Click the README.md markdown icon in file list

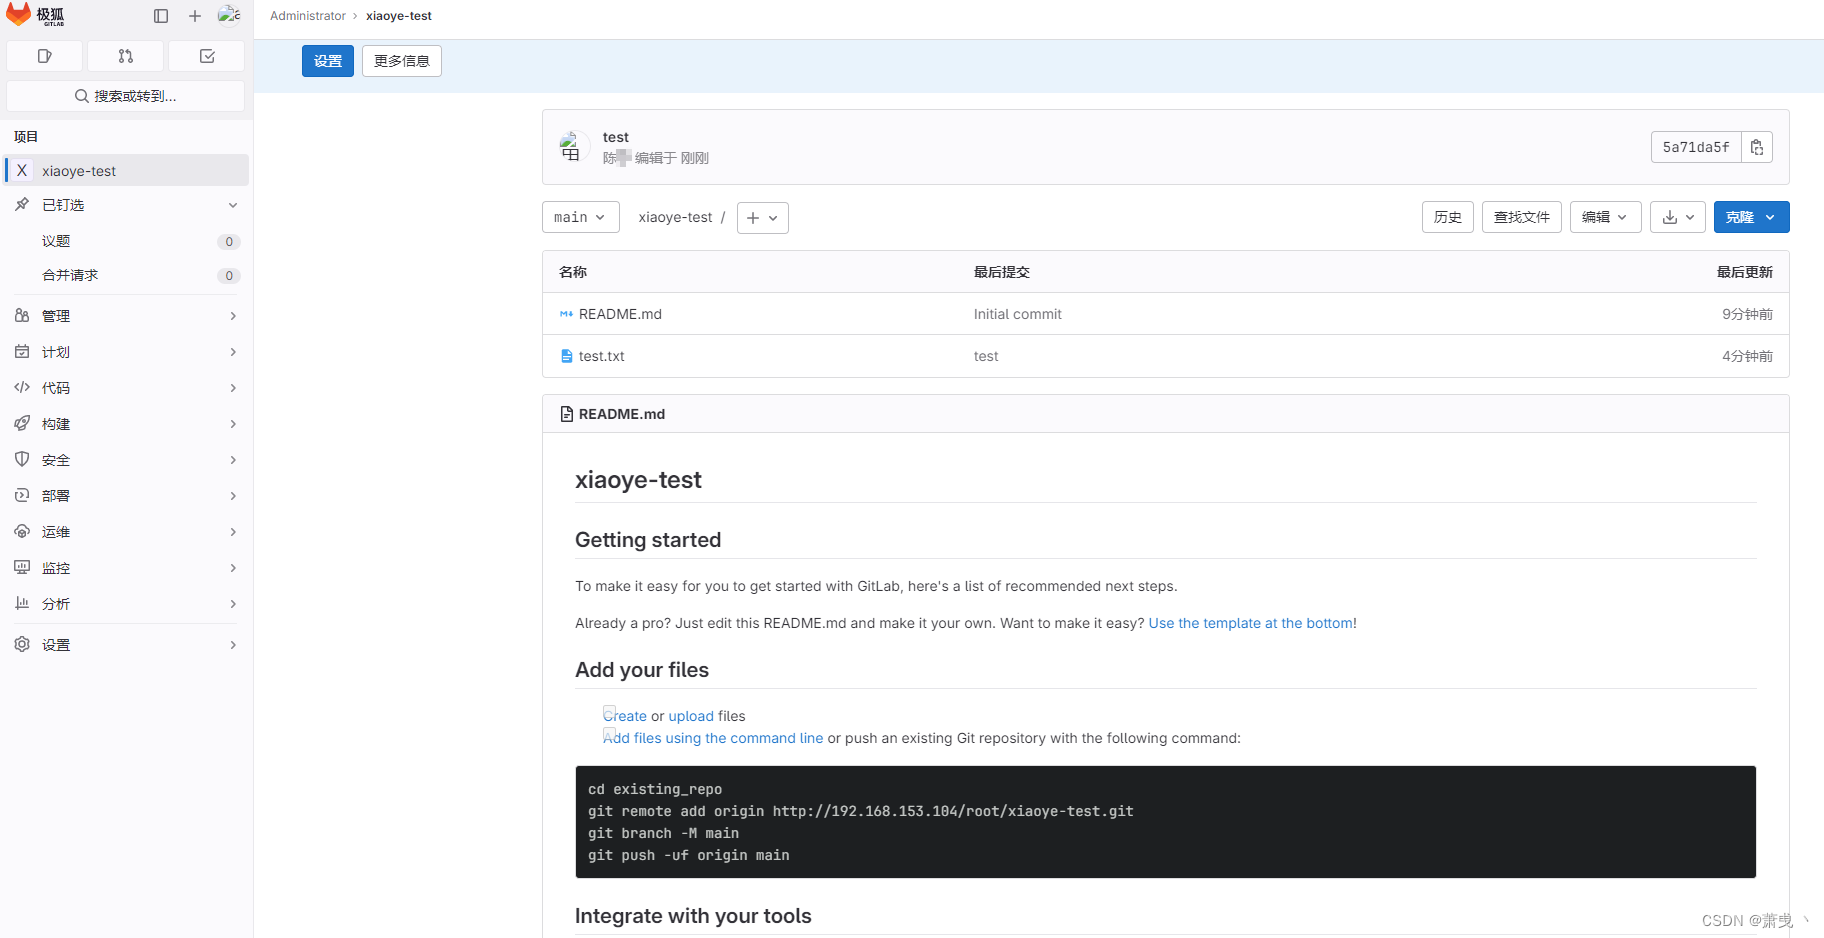pos(567,314)
